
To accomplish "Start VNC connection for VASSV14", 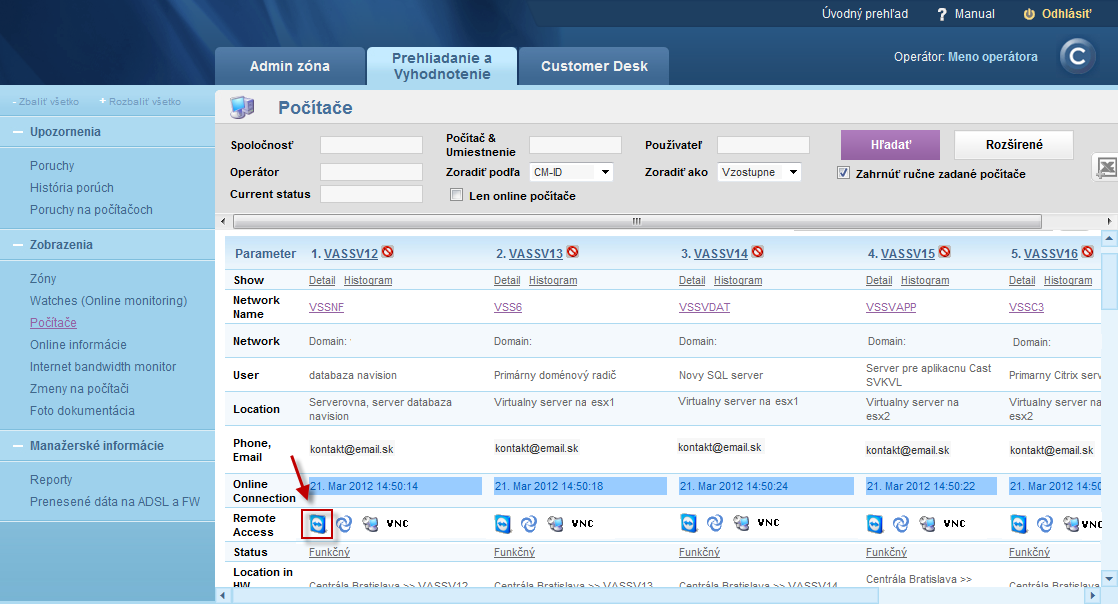I will tap(769, 523).
